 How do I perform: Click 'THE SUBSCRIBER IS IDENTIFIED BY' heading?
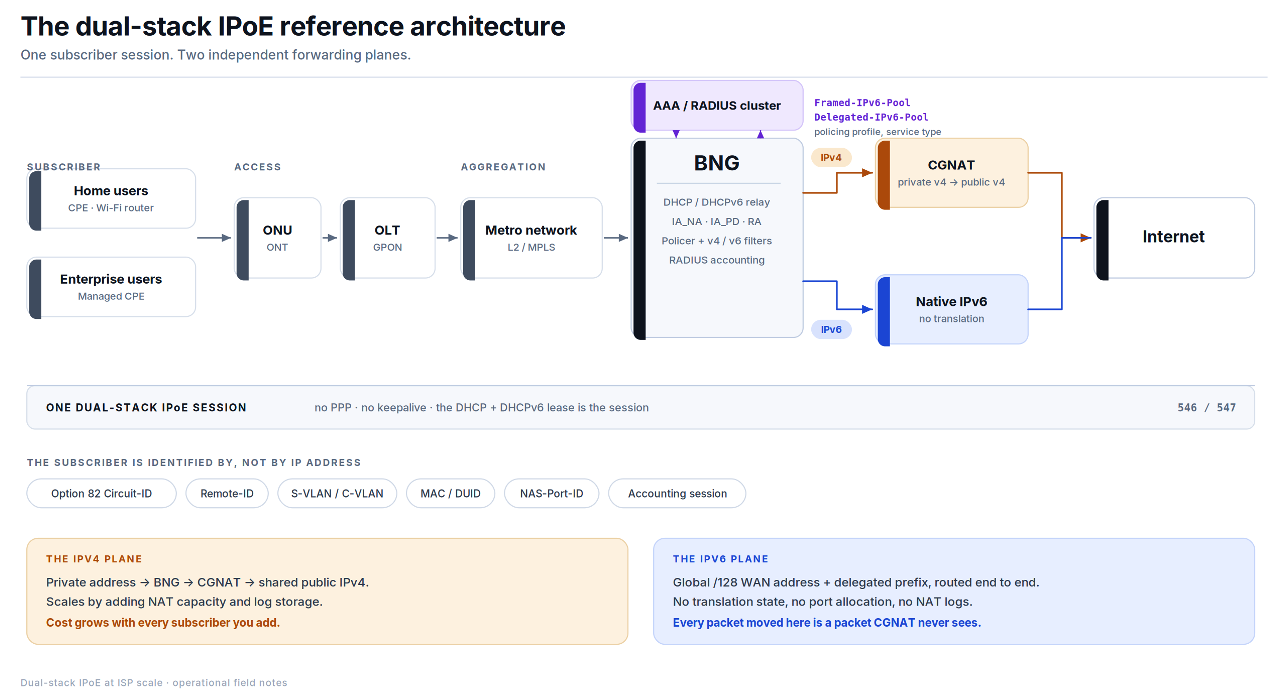(194, 463)
